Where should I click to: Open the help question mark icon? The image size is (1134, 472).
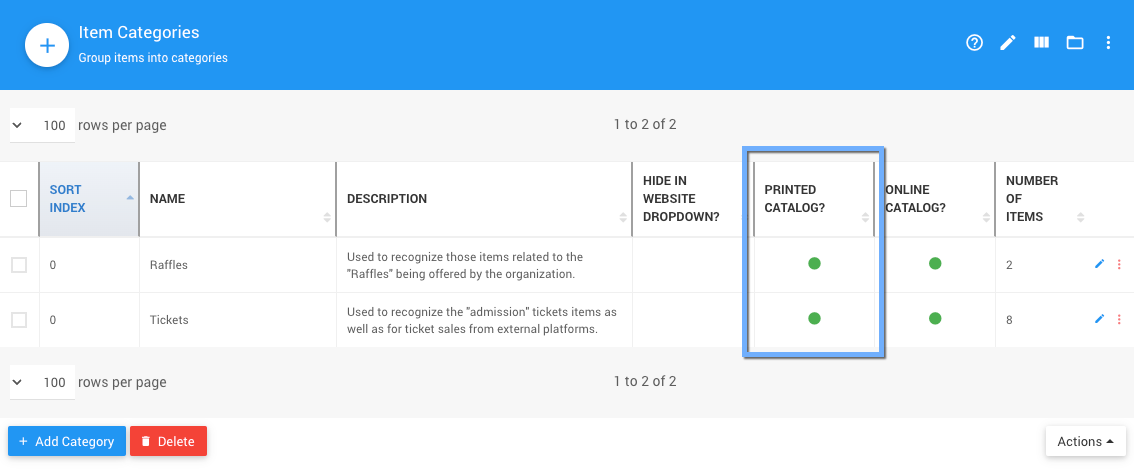pos(975,43)
